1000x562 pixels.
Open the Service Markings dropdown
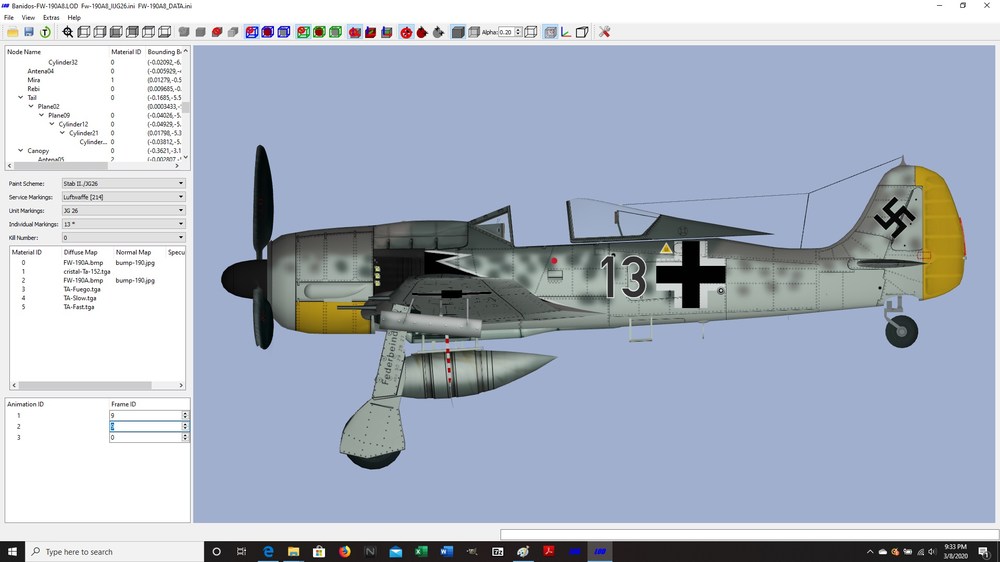(123, 196)
